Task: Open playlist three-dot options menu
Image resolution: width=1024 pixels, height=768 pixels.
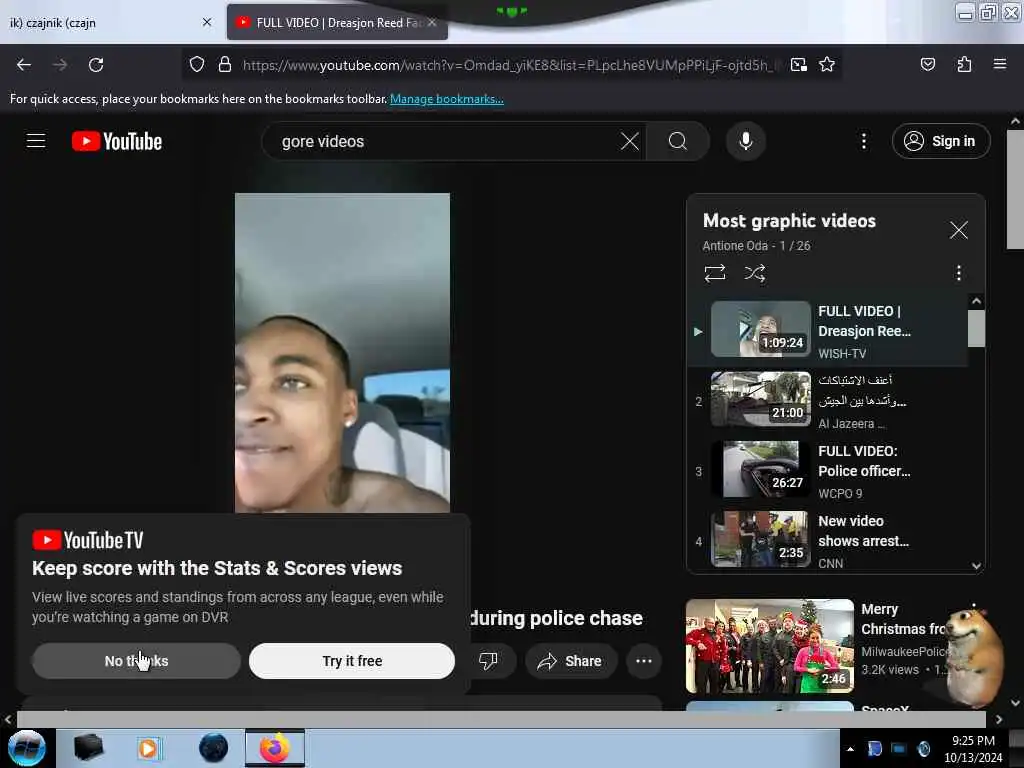Action: [958, 272]
